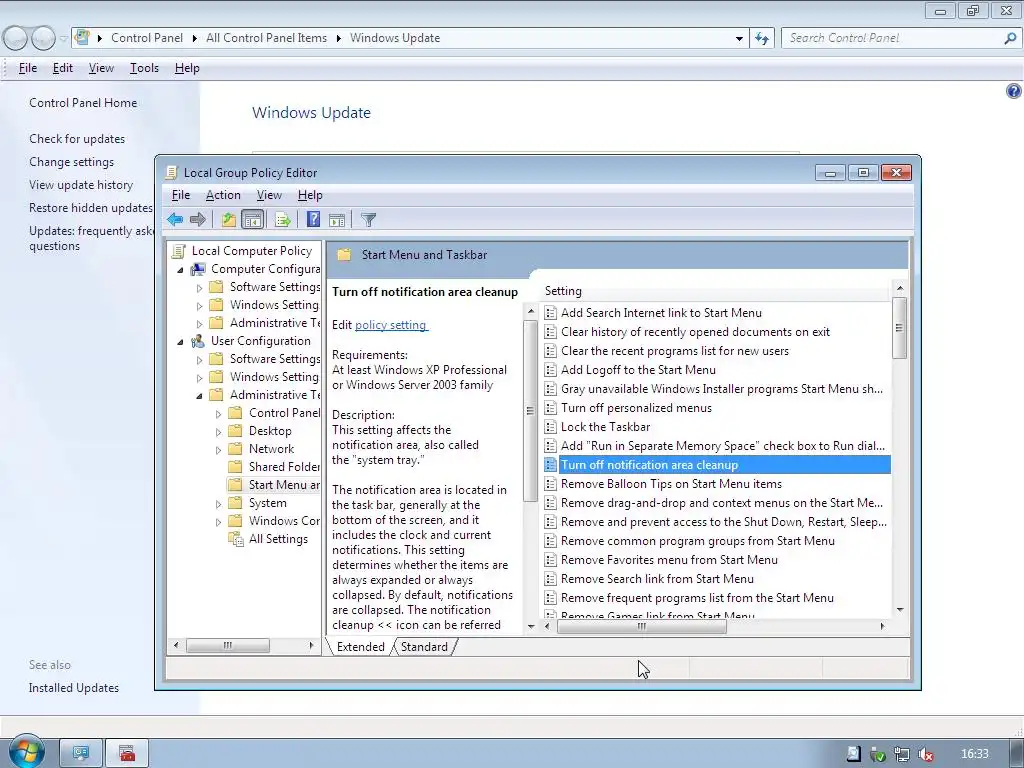Click the network tray icon
Viewport: 1024px width, 768px height.
click(901, 754)
